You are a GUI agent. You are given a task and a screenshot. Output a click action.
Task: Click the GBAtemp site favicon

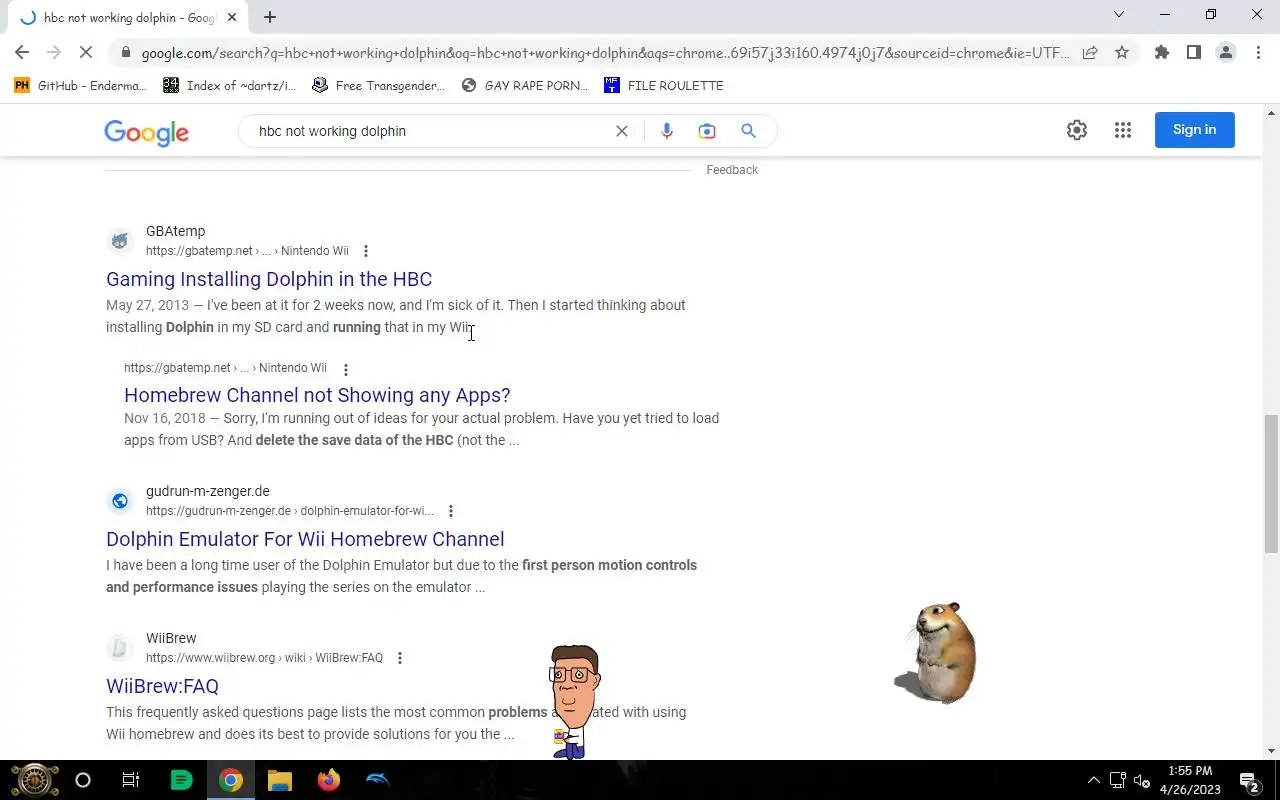[x=120, y=241]
